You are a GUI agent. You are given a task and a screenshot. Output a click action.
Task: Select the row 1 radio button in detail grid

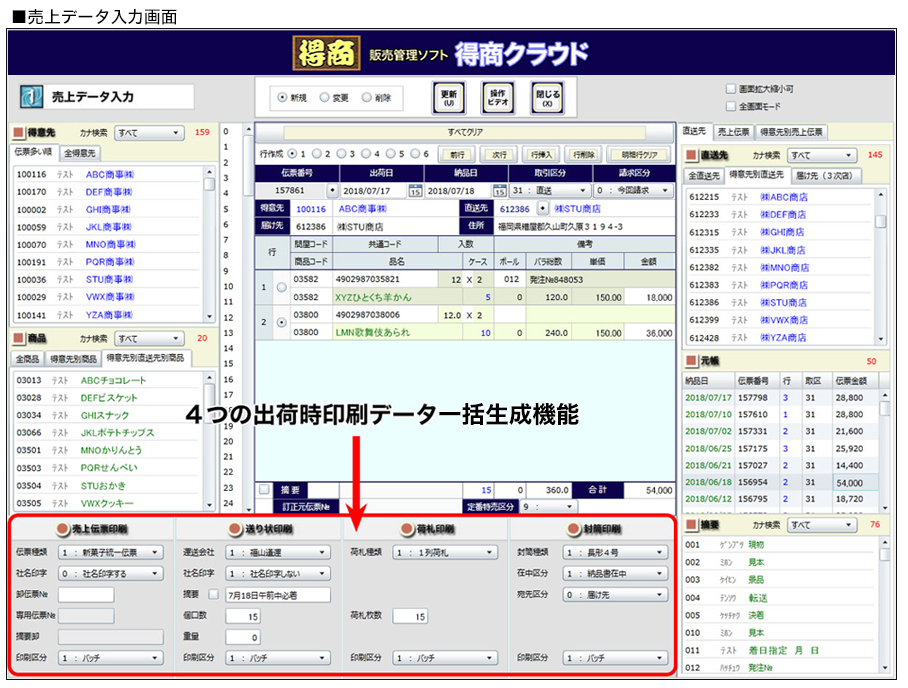coord(281,287)
